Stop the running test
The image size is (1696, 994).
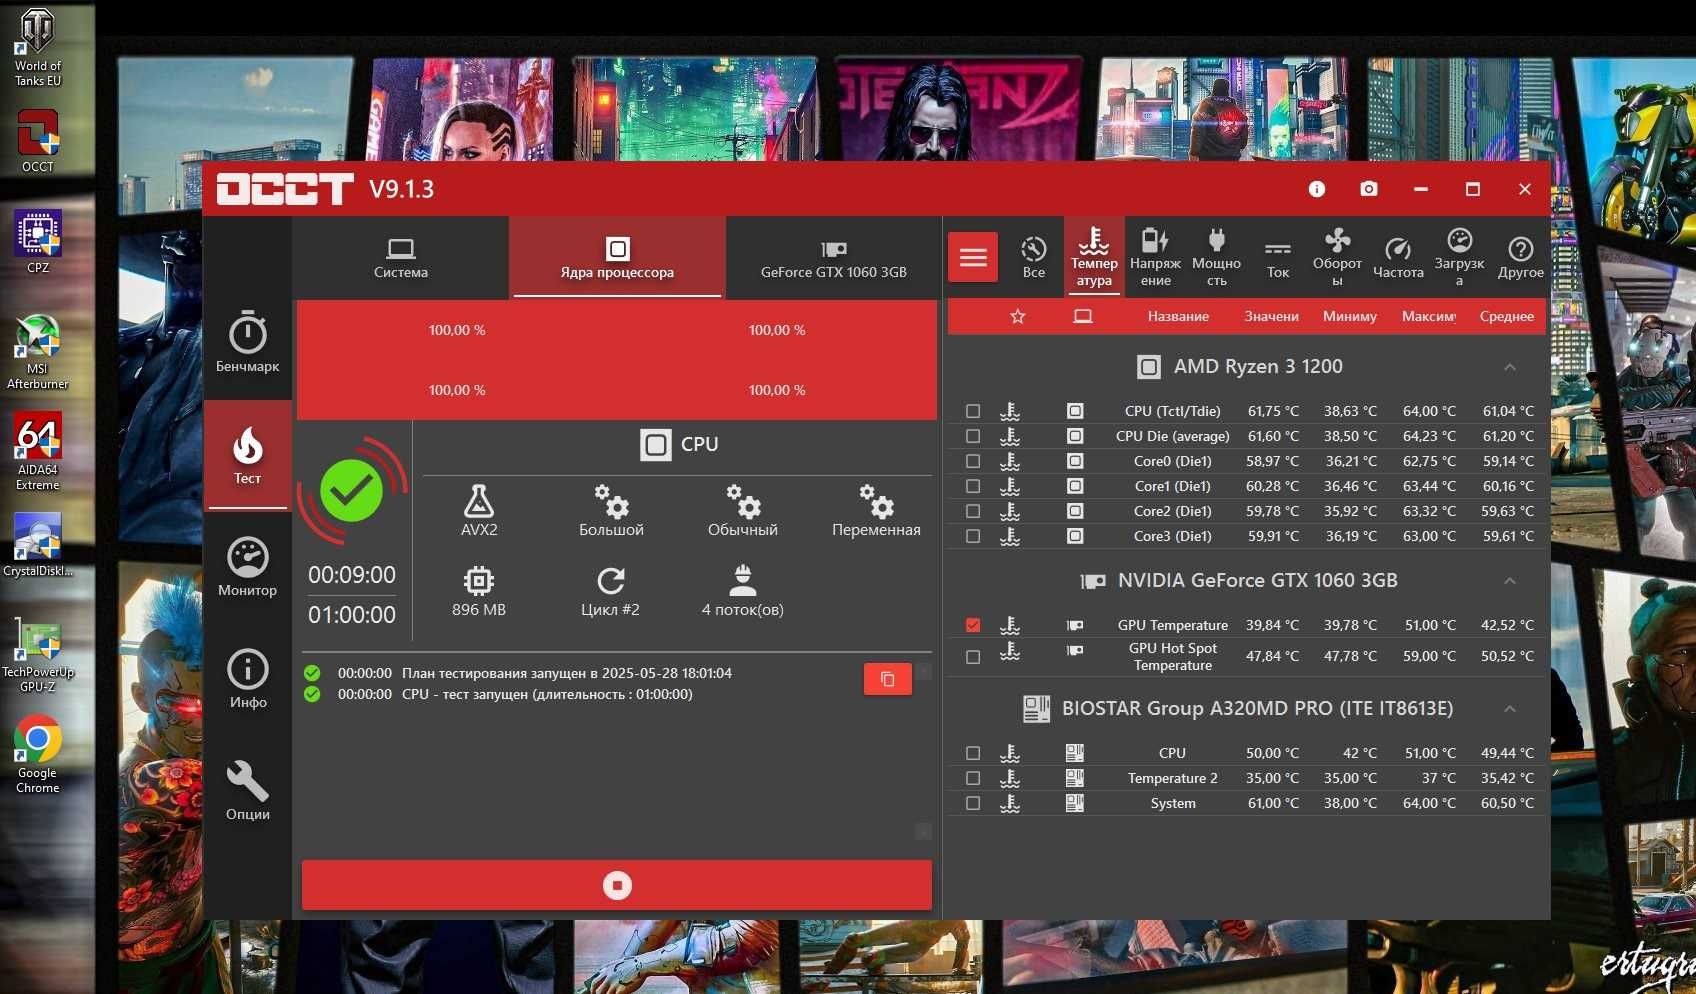(x=617, y=885)
